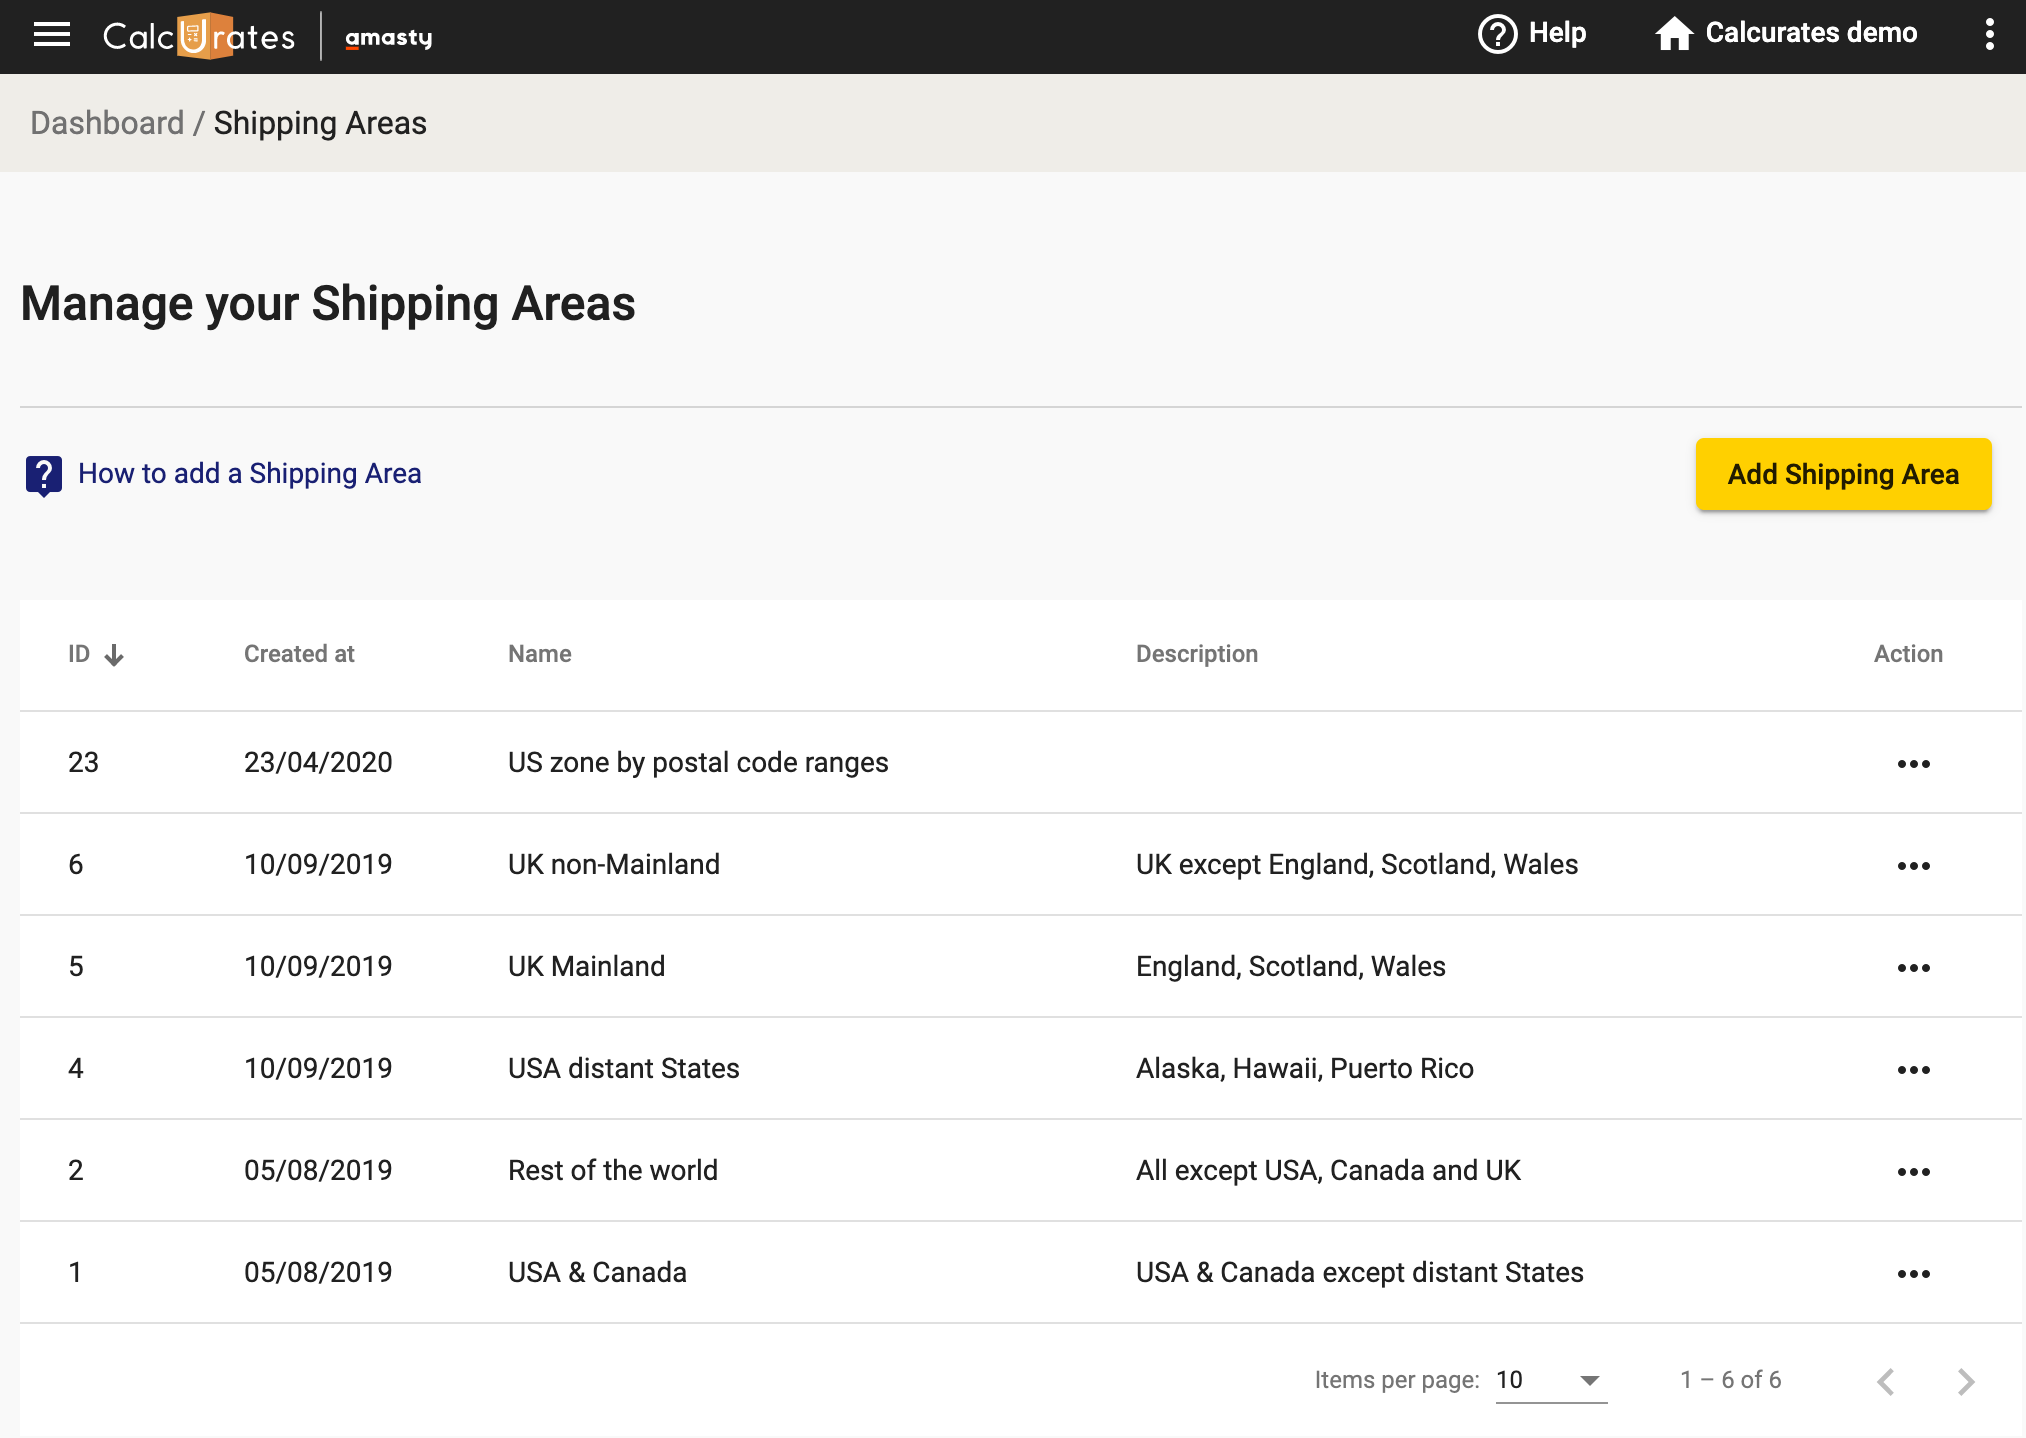Open Help via the question mark icon
Viewport: 2026px width, 1438px height.
[1496, 33]
